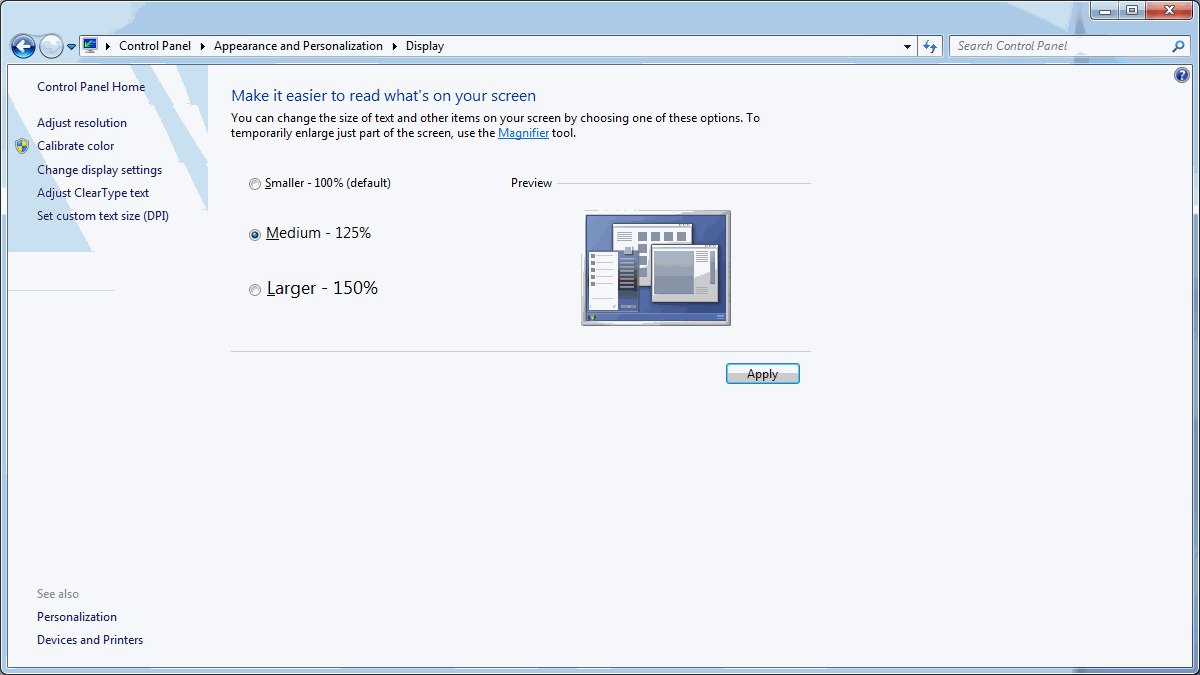This screenshot has height=675, width=1200.
Task: Open help via the blue question mark icon
Action: 1182,75
